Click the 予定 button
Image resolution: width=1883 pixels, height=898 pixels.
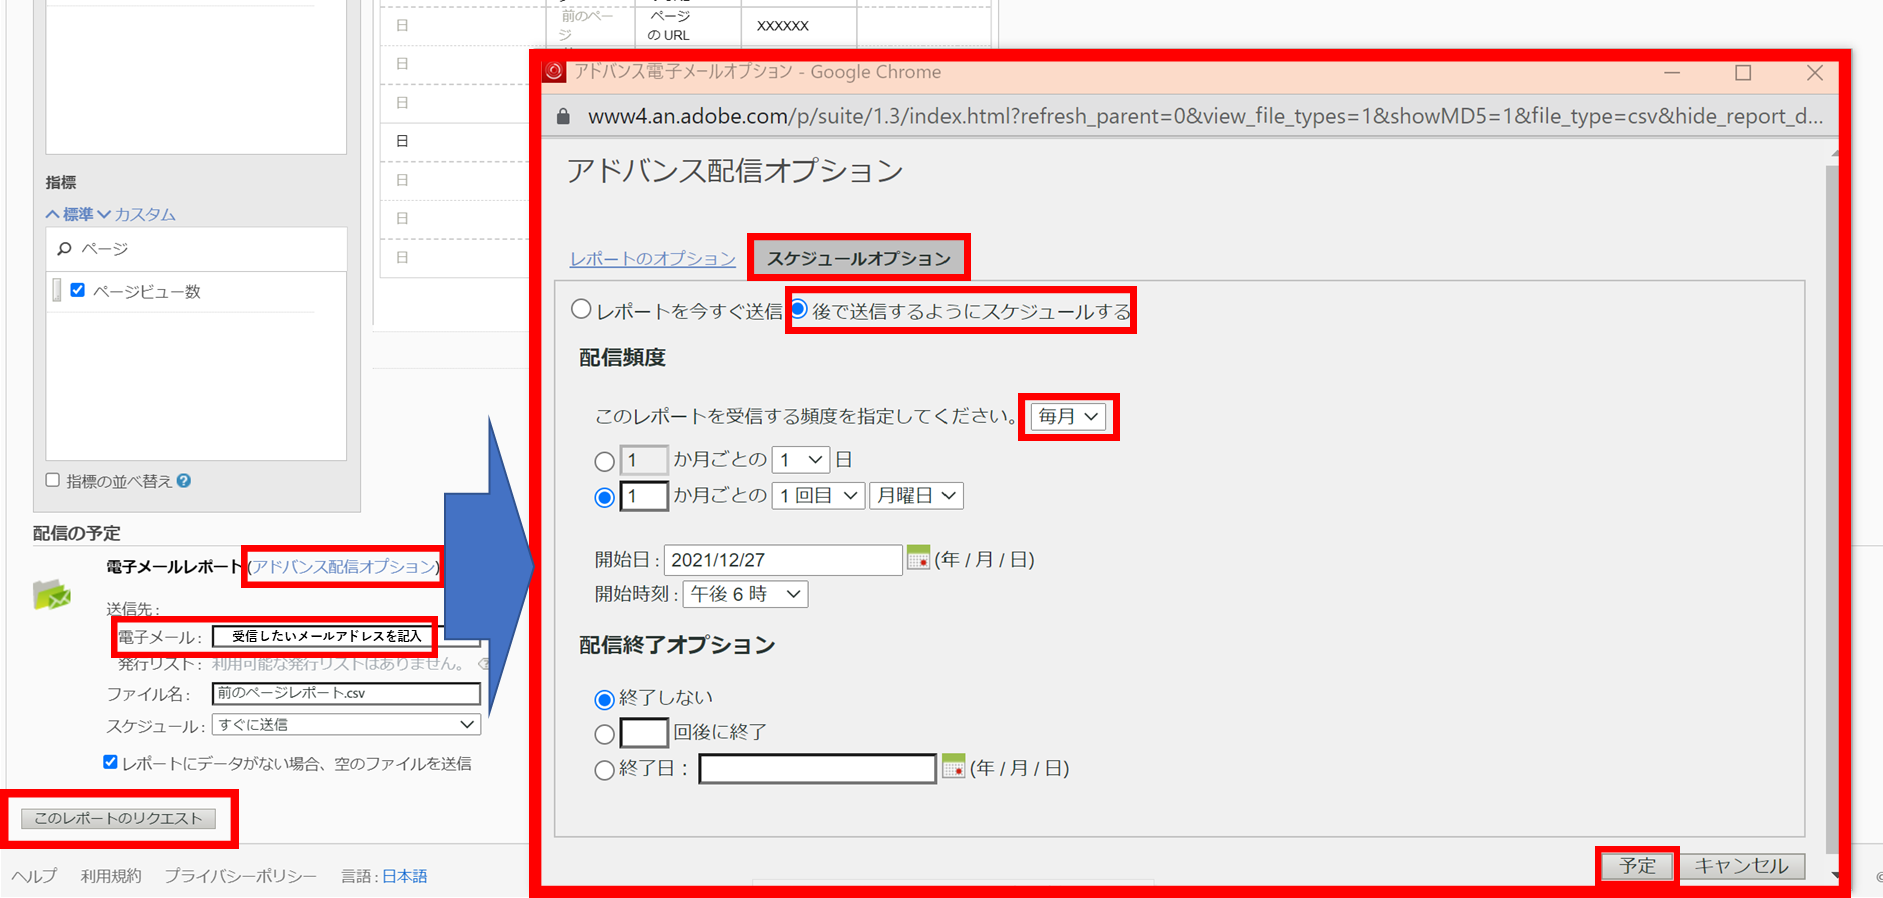1637,865
